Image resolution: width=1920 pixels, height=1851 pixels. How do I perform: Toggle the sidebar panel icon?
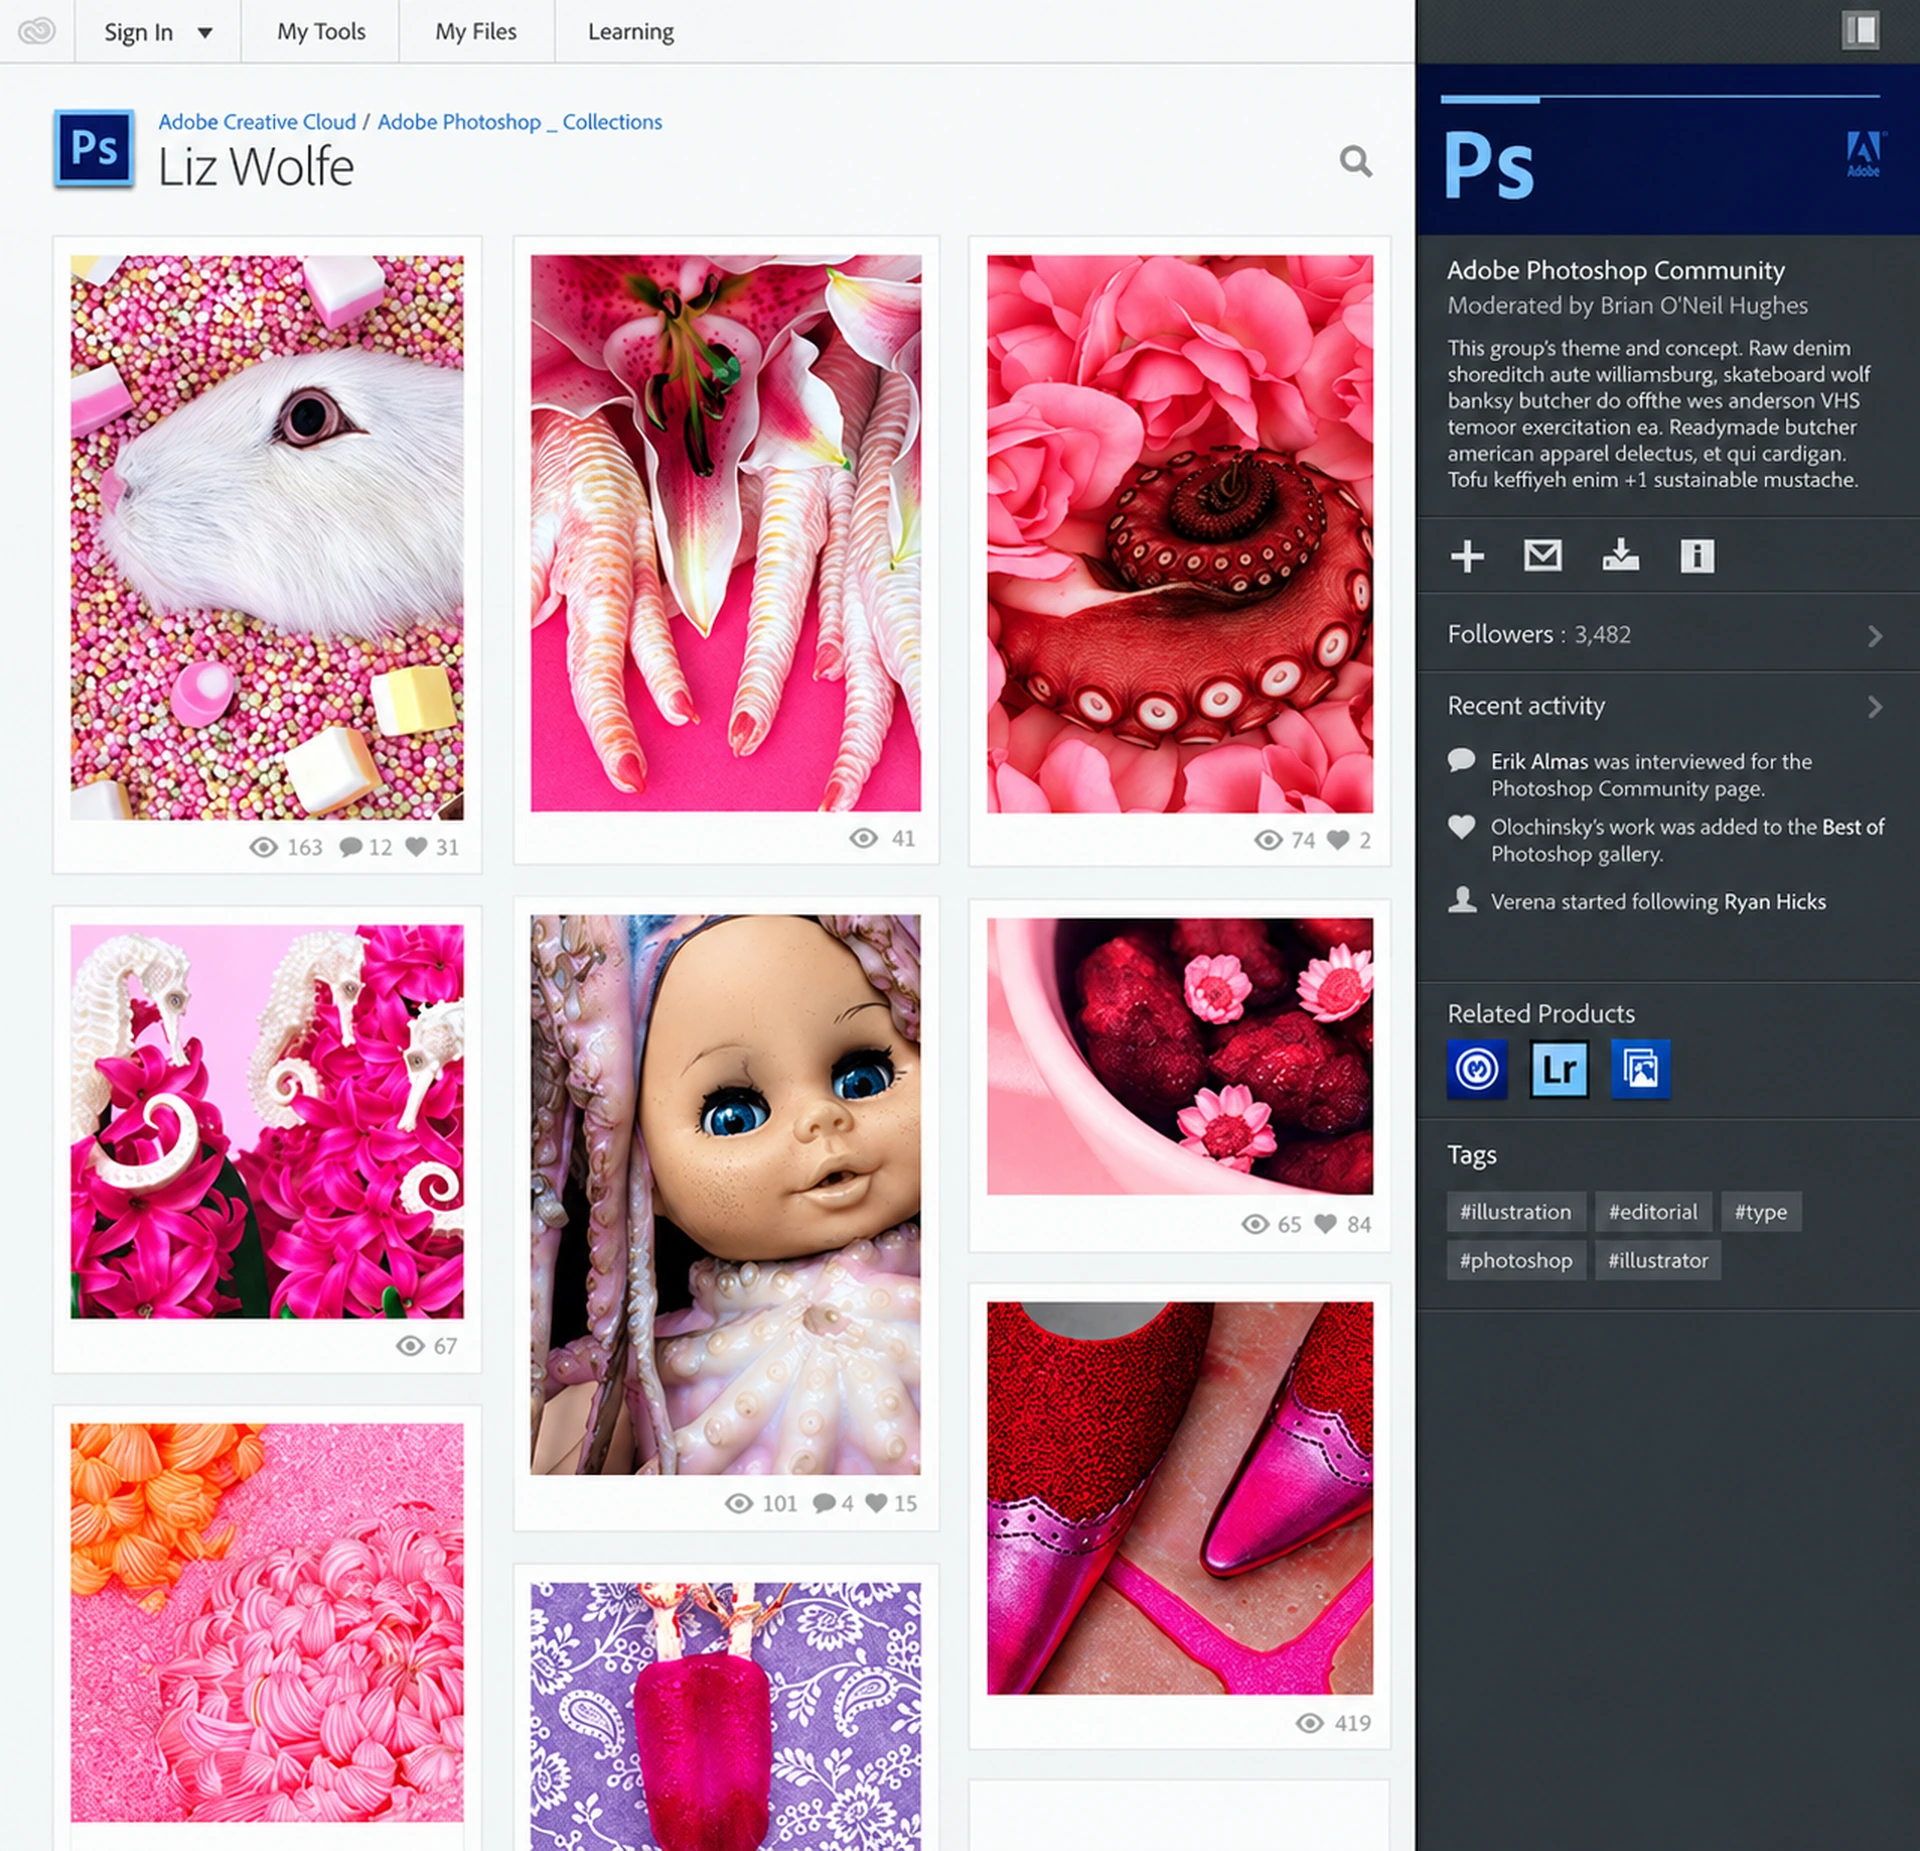click(1860, 30)
